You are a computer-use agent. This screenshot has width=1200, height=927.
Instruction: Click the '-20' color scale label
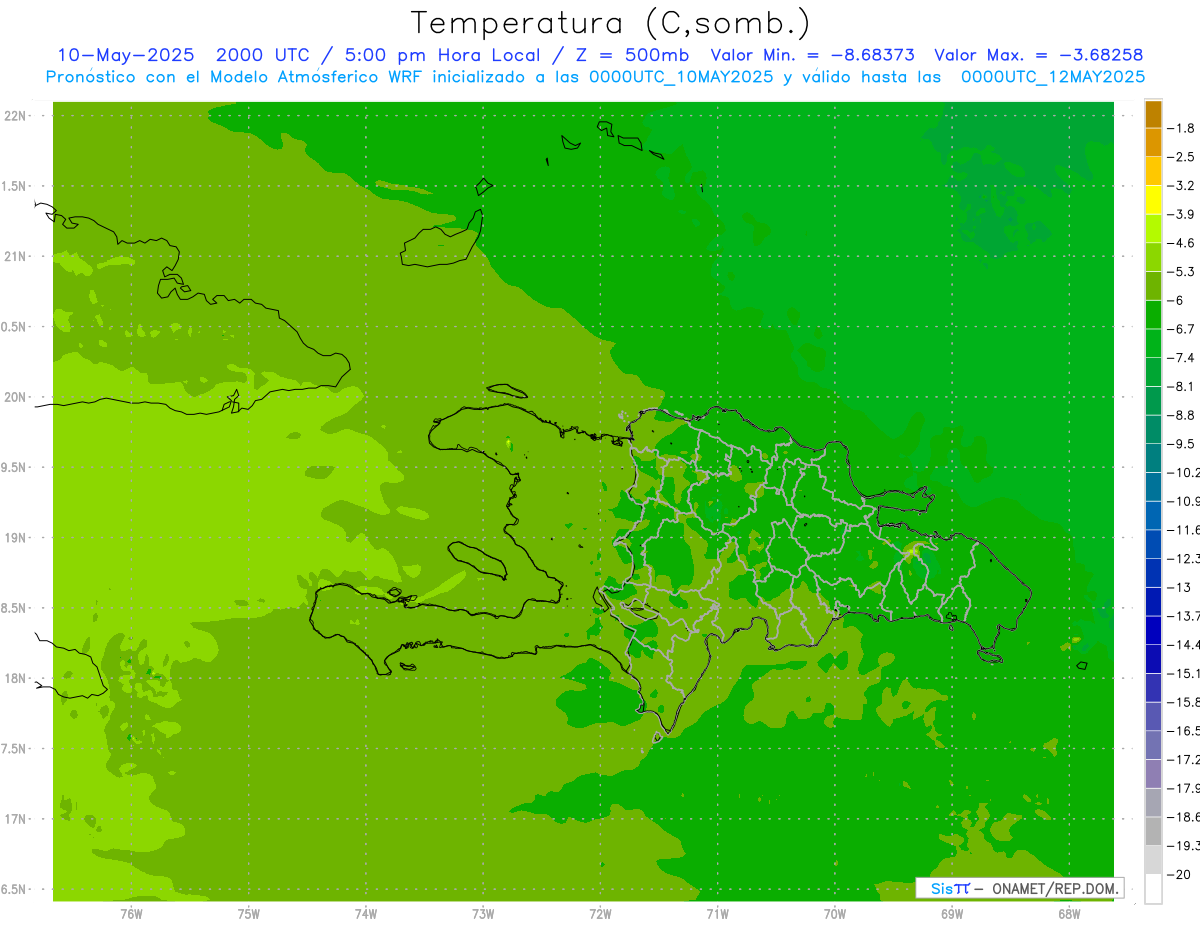tap(1181, 874)
